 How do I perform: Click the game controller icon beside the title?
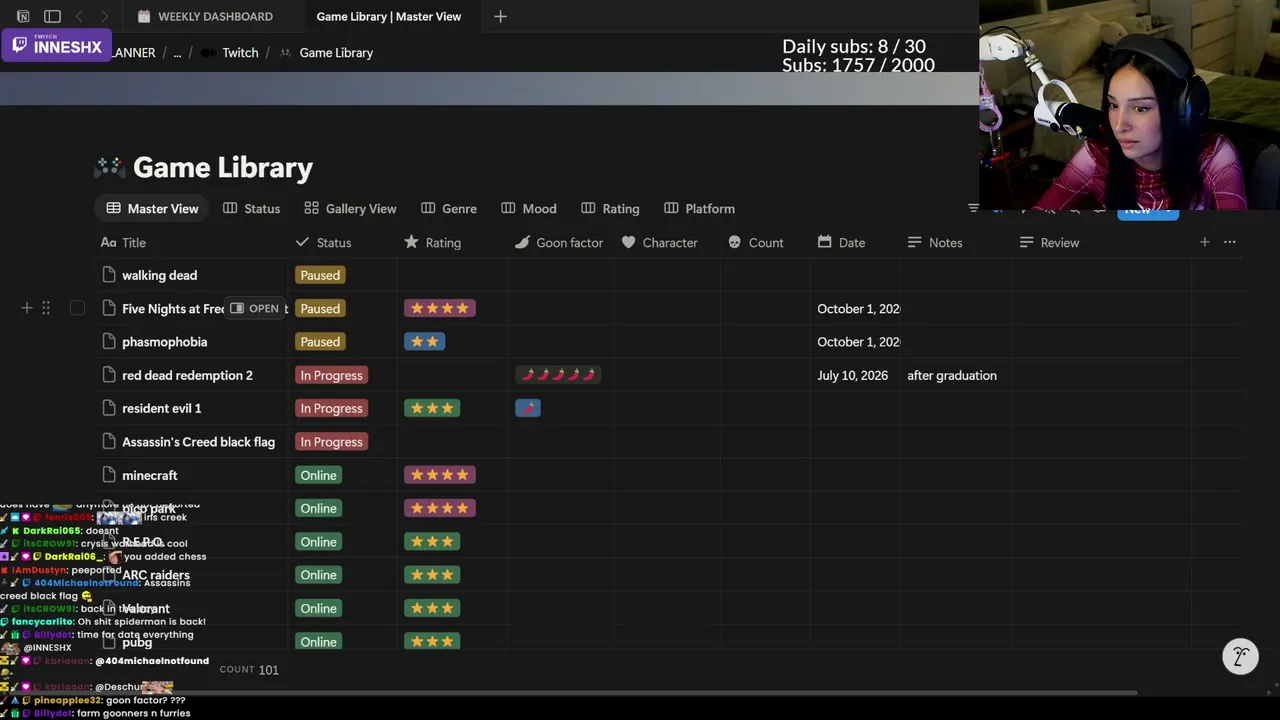109,167
